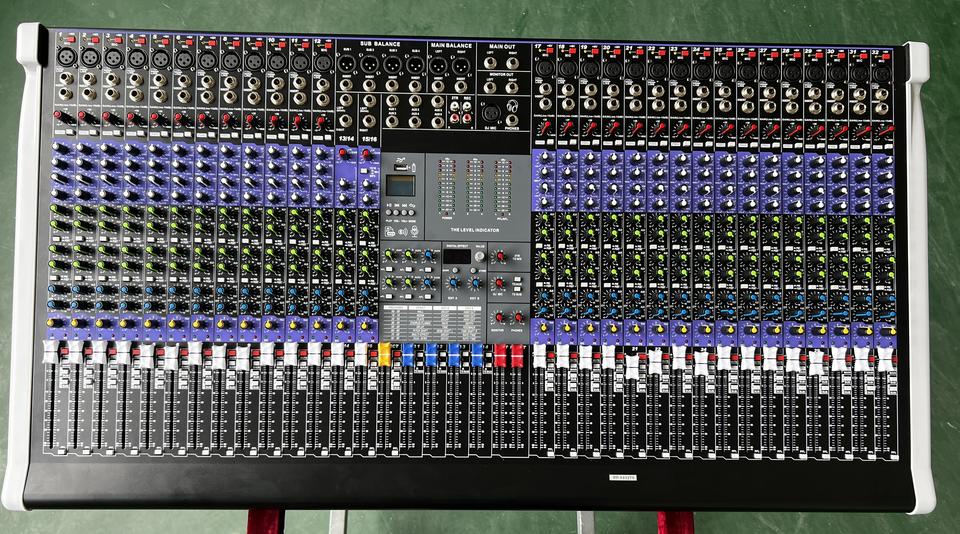Tap the digital effect number display
960x534 pixels.
click(457, 256)
